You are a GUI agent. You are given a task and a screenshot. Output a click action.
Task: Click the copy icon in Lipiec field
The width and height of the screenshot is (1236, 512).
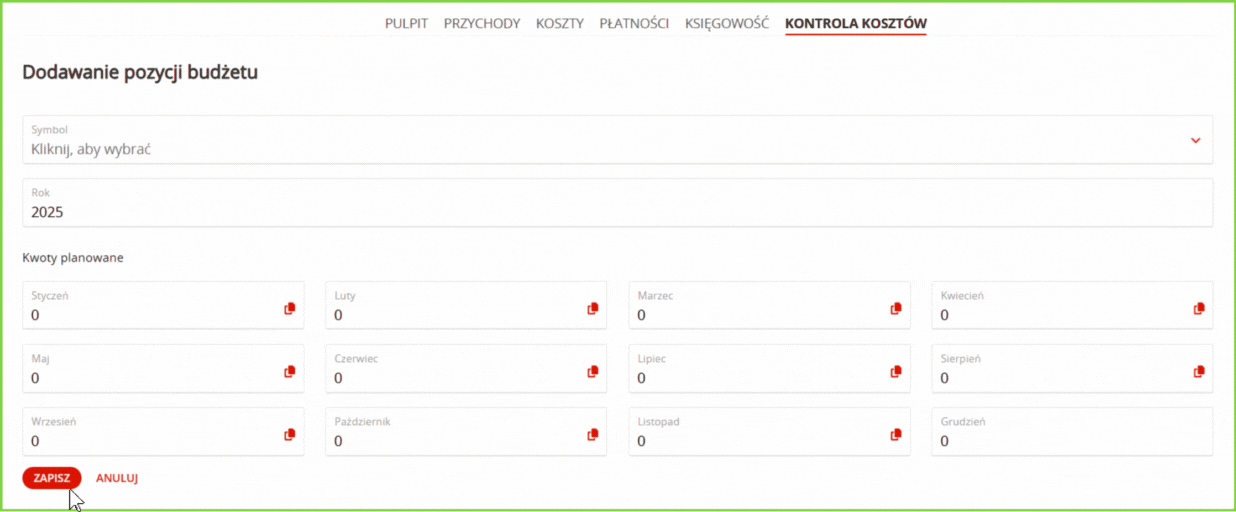[x=896, y=372]
